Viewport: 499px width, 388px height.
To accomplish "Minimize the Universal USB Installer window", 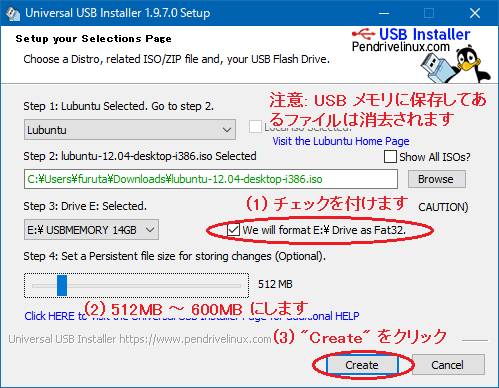I will 384,13.
